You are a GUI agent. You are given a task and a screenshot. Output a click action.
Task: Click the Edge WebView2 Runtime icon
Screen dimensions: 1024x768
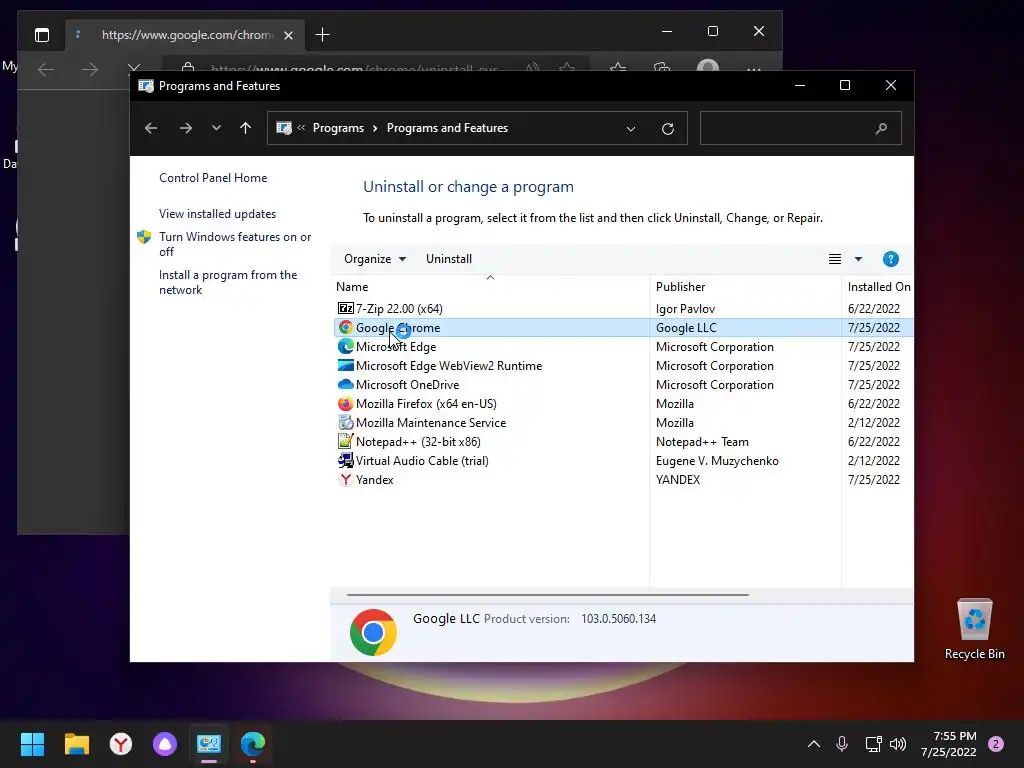345,365
